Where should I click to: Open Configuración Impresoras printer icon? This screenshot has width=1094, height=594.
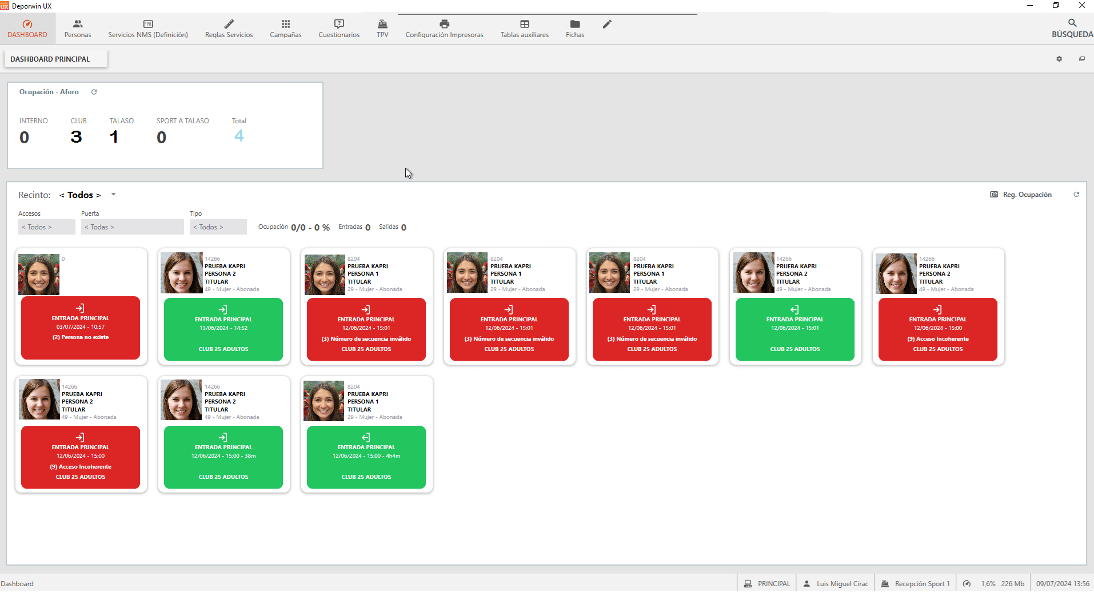444,23
